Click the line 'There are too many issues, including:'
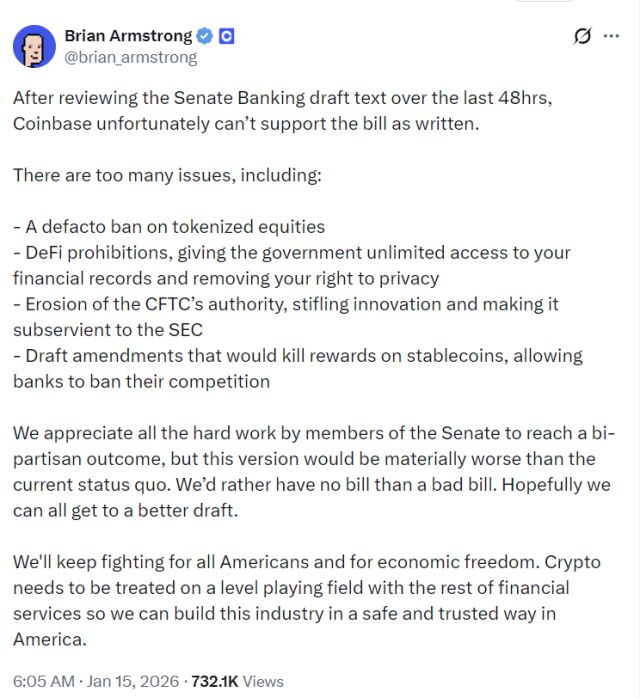640x698 pixels. coord(167,175)
